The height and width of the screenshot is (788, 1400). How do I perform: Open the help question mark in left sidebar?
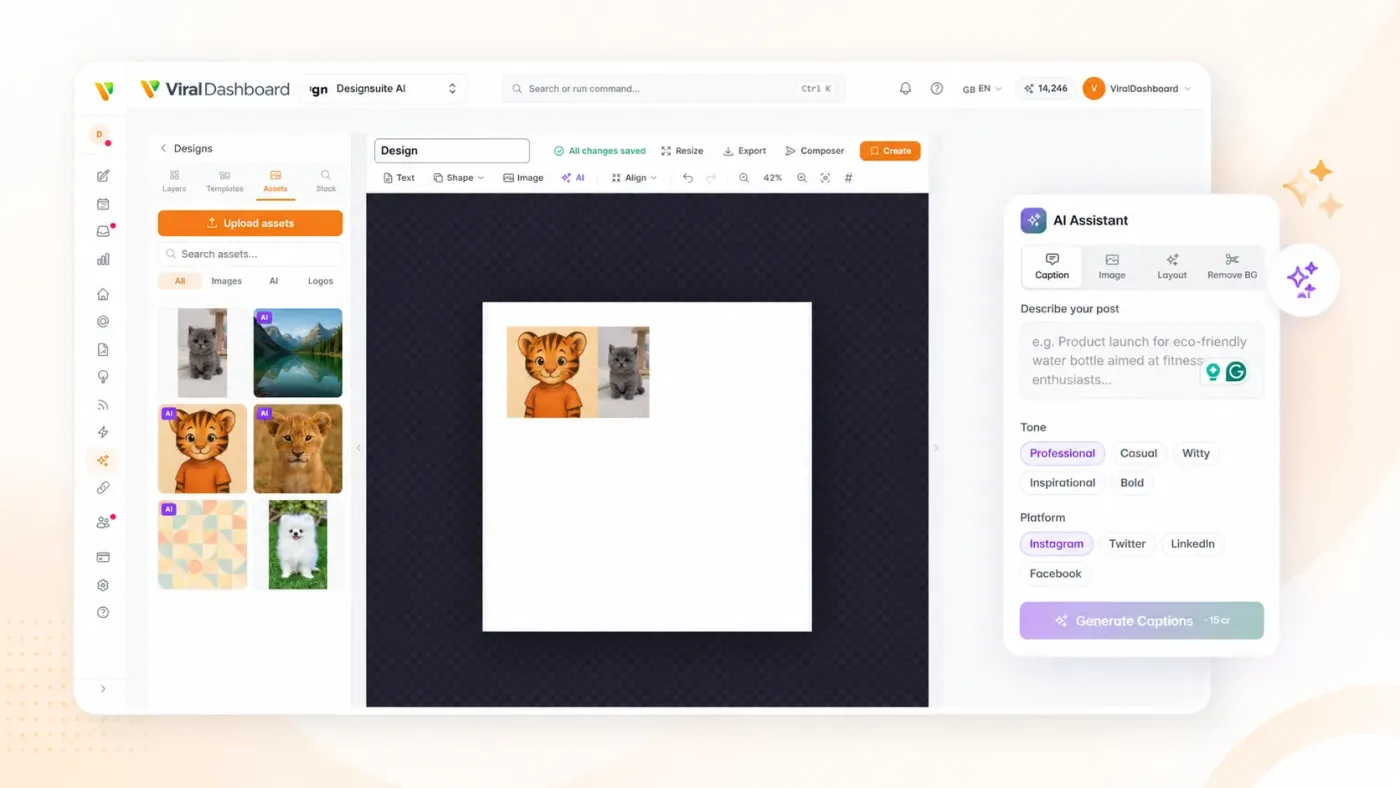click(103, 613)
